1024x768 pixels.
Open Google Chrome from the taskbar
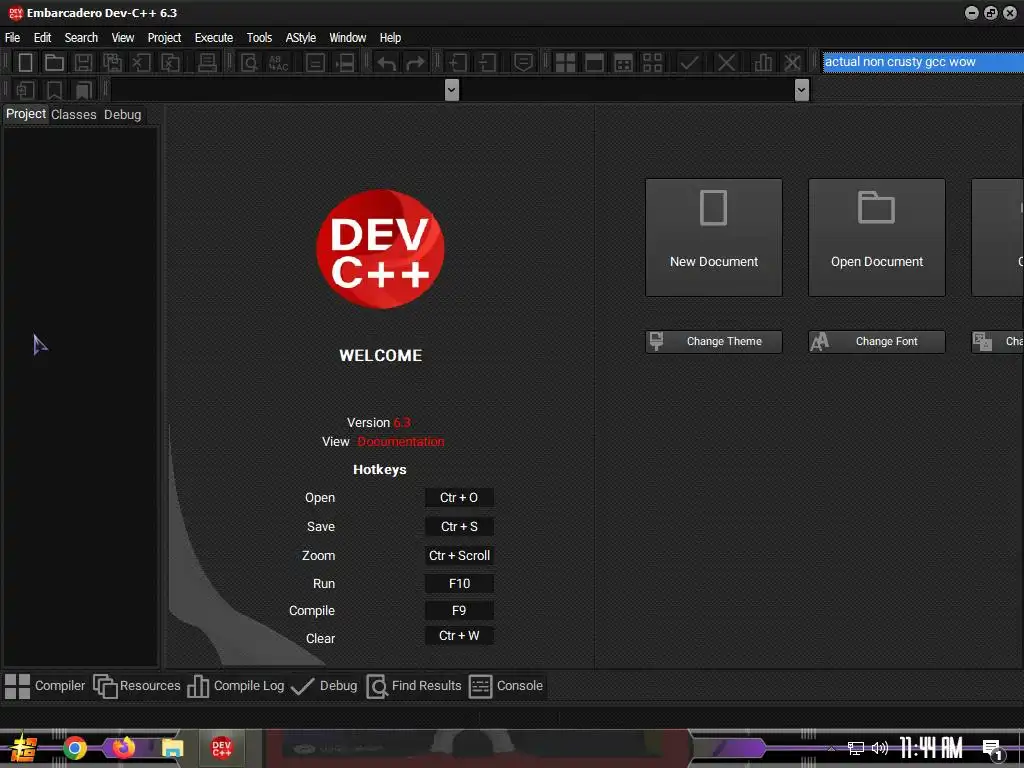[x=75, y=748]
